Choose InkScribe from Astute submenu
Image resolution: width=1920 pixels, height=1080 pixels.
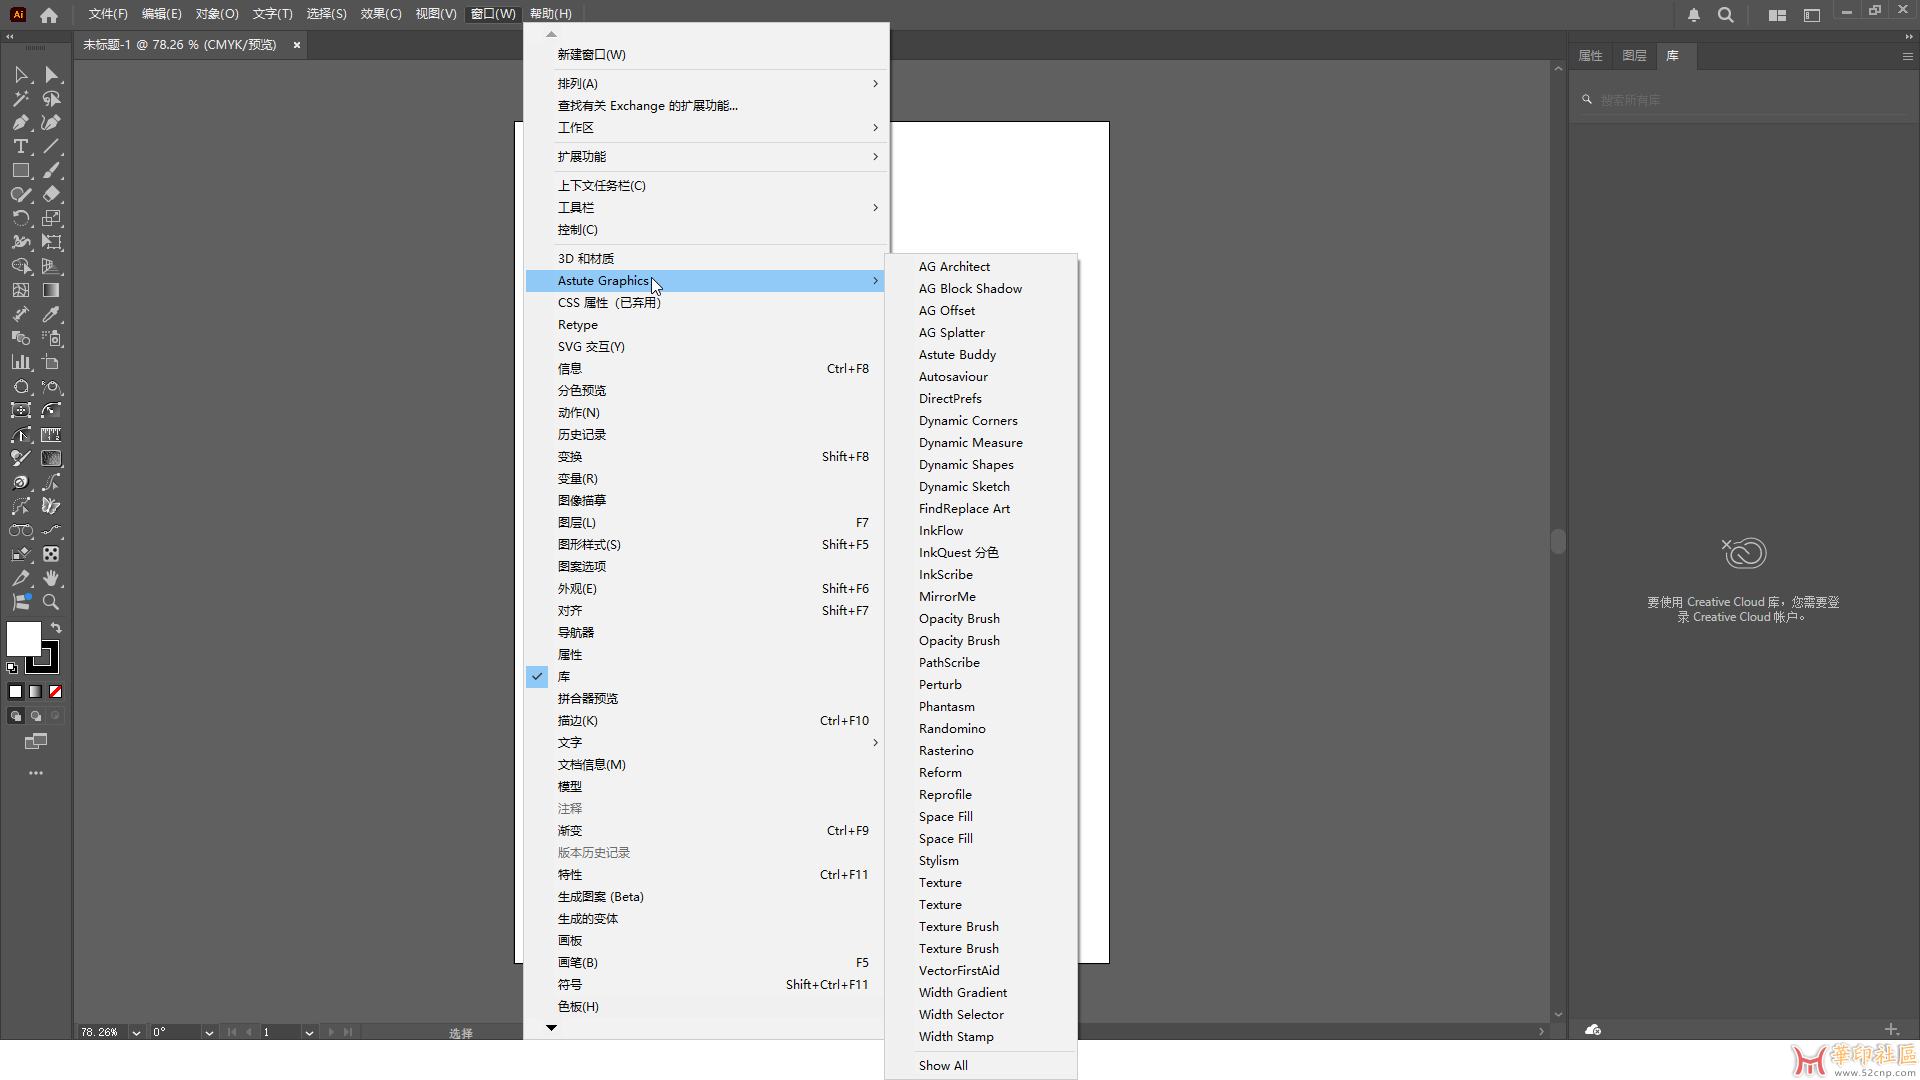tap(980, 575)
